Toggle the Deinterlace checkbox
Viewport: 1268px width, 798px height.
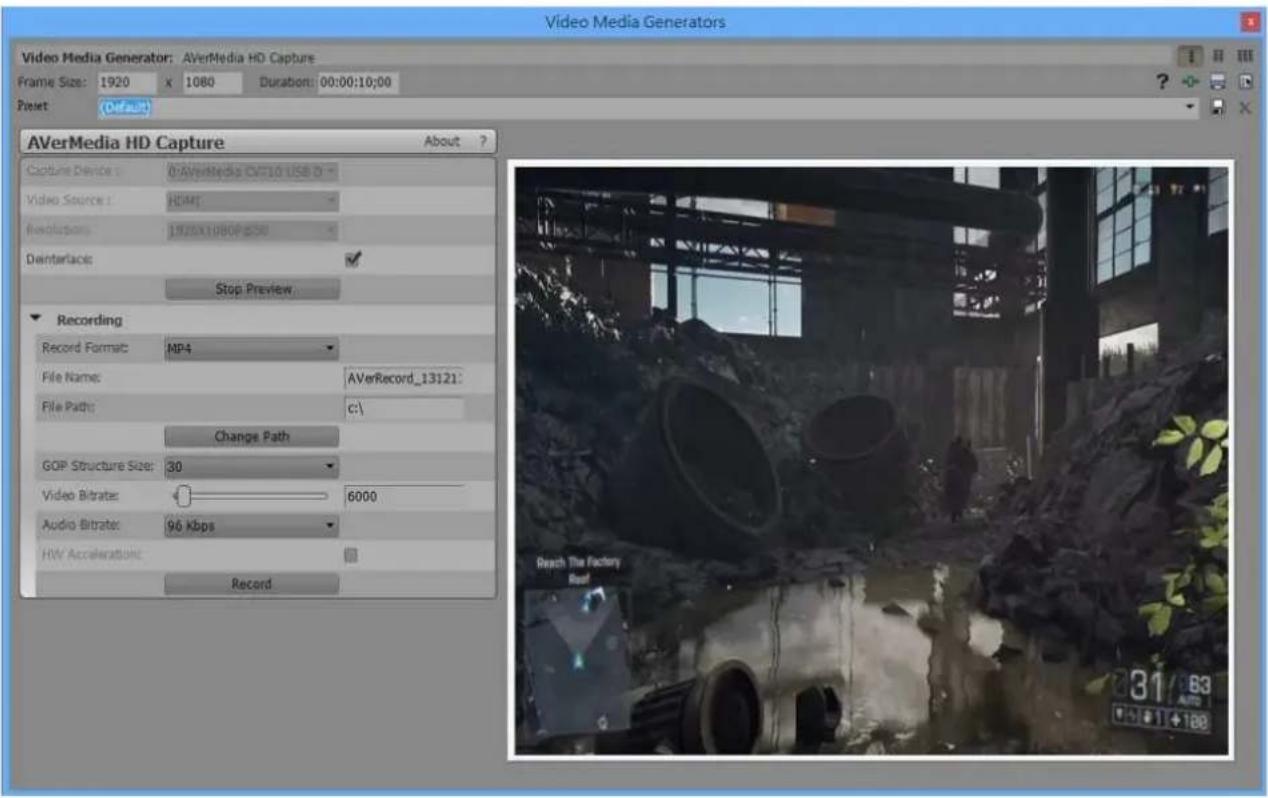point(351,259)
